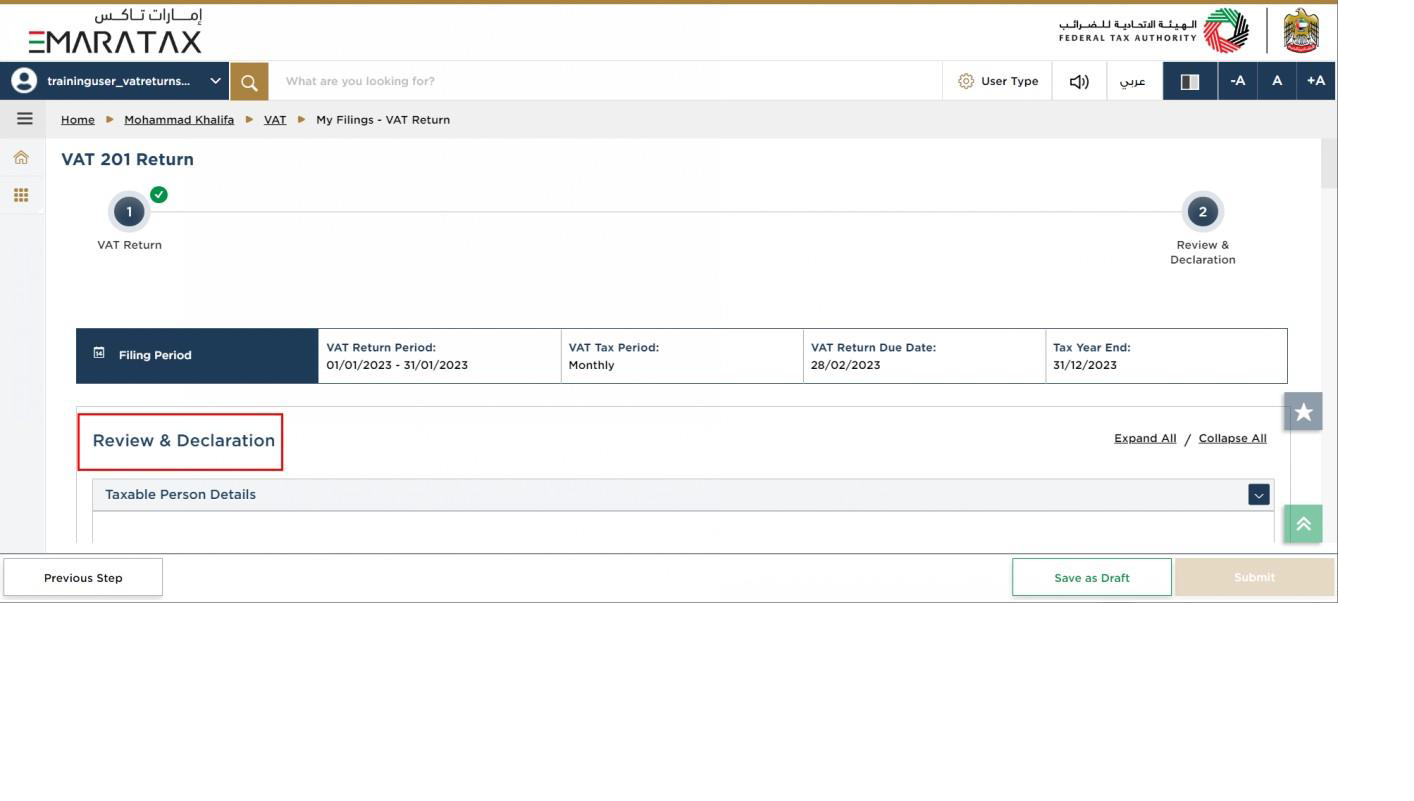
Task: Open the apps grid icon in sidebar
Action: coord(21,195)
